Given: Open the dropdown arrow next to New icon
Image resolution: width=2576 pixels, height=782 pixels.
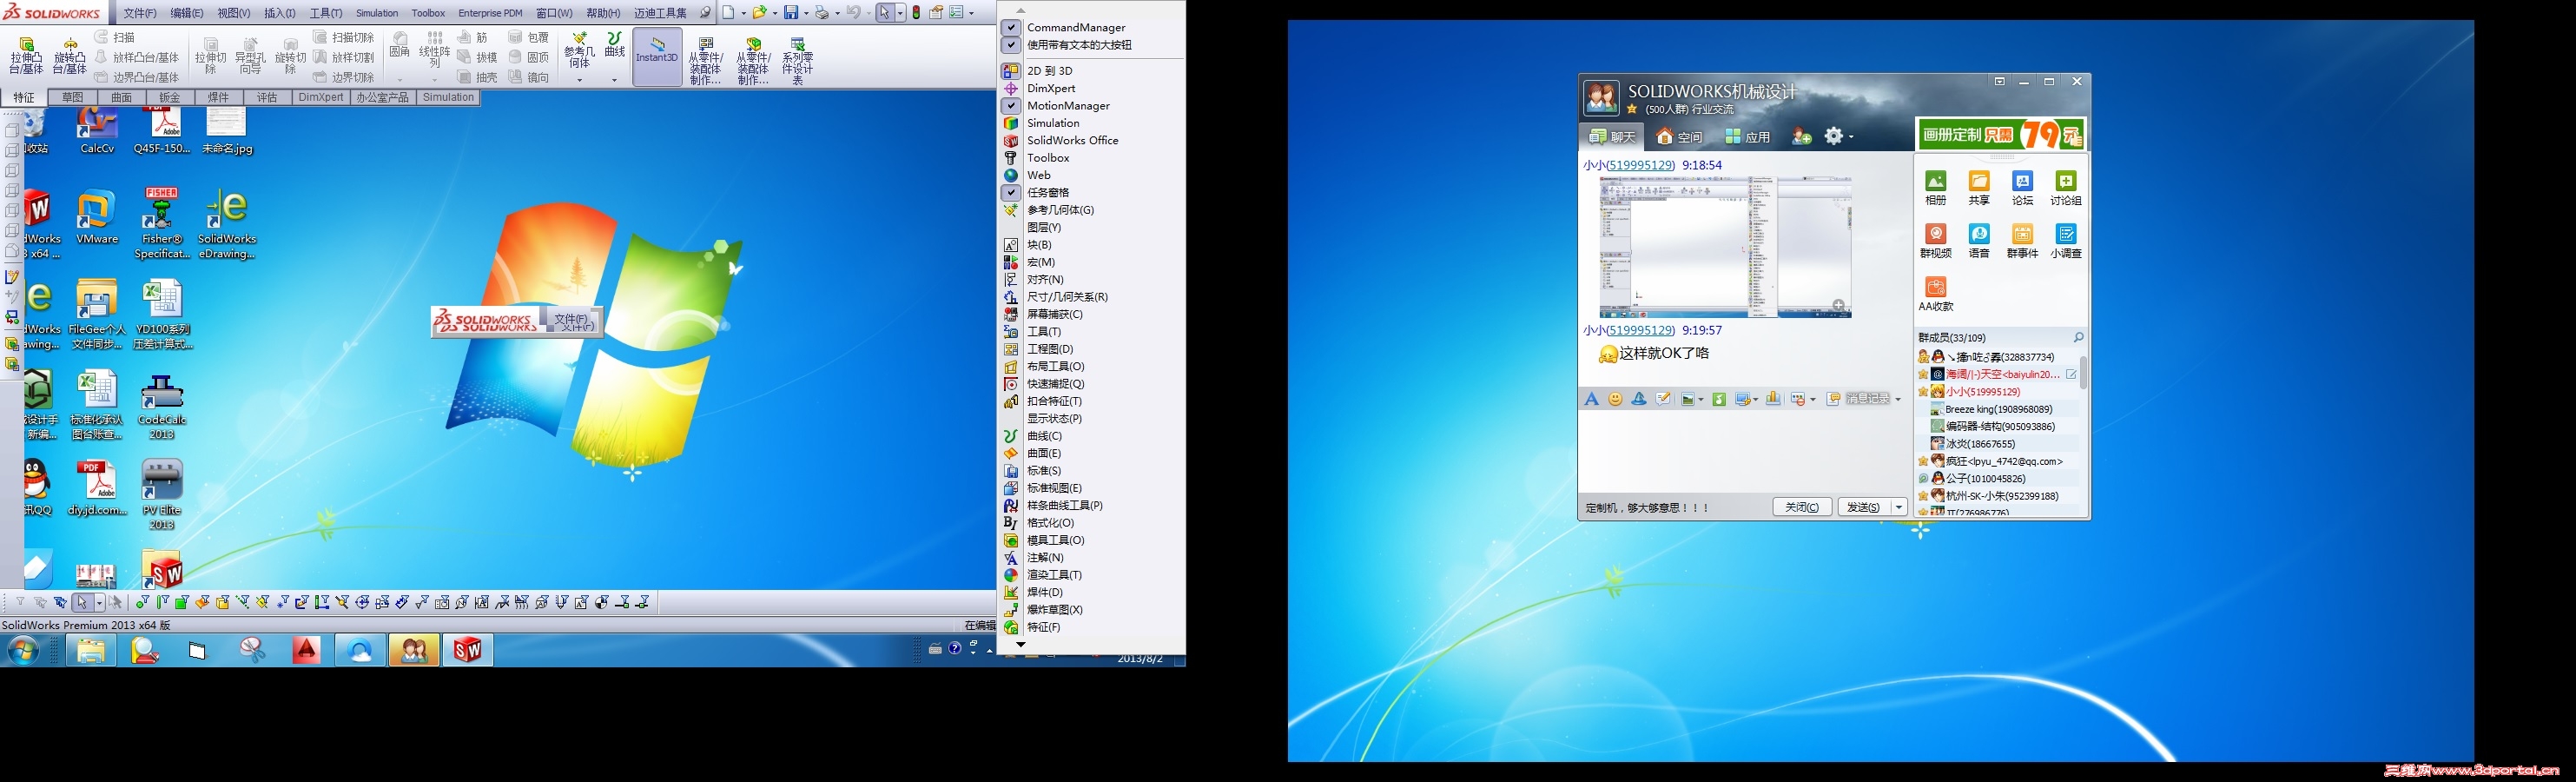Looking at the screenshot, I should (743, 13).
